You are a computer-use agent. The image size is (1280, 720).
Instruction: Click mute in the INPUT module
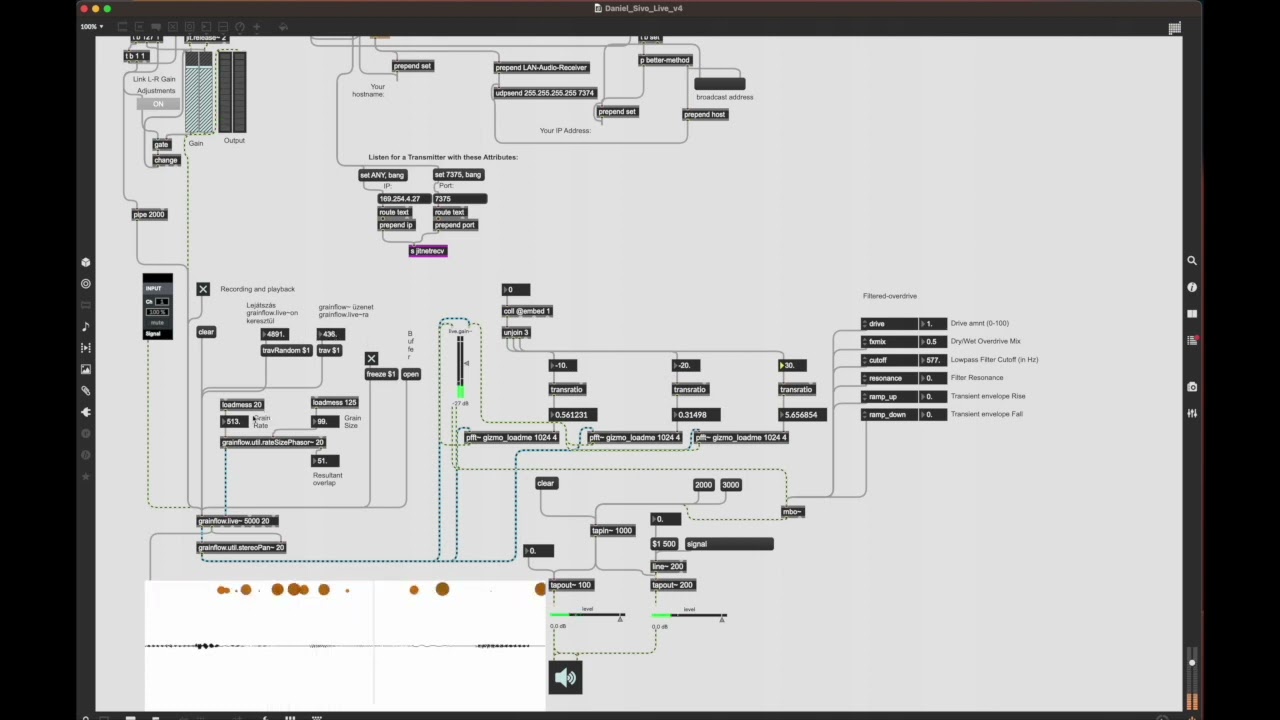pyautogui.click(x=157, y=322)
